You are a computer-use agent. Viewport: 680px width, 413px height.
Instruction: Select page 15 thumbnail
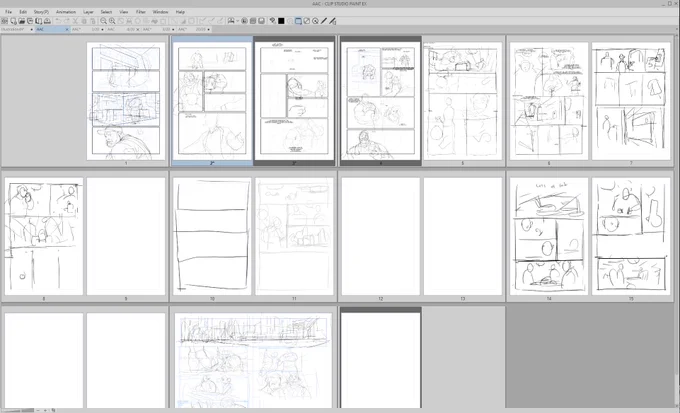point(631,236)
